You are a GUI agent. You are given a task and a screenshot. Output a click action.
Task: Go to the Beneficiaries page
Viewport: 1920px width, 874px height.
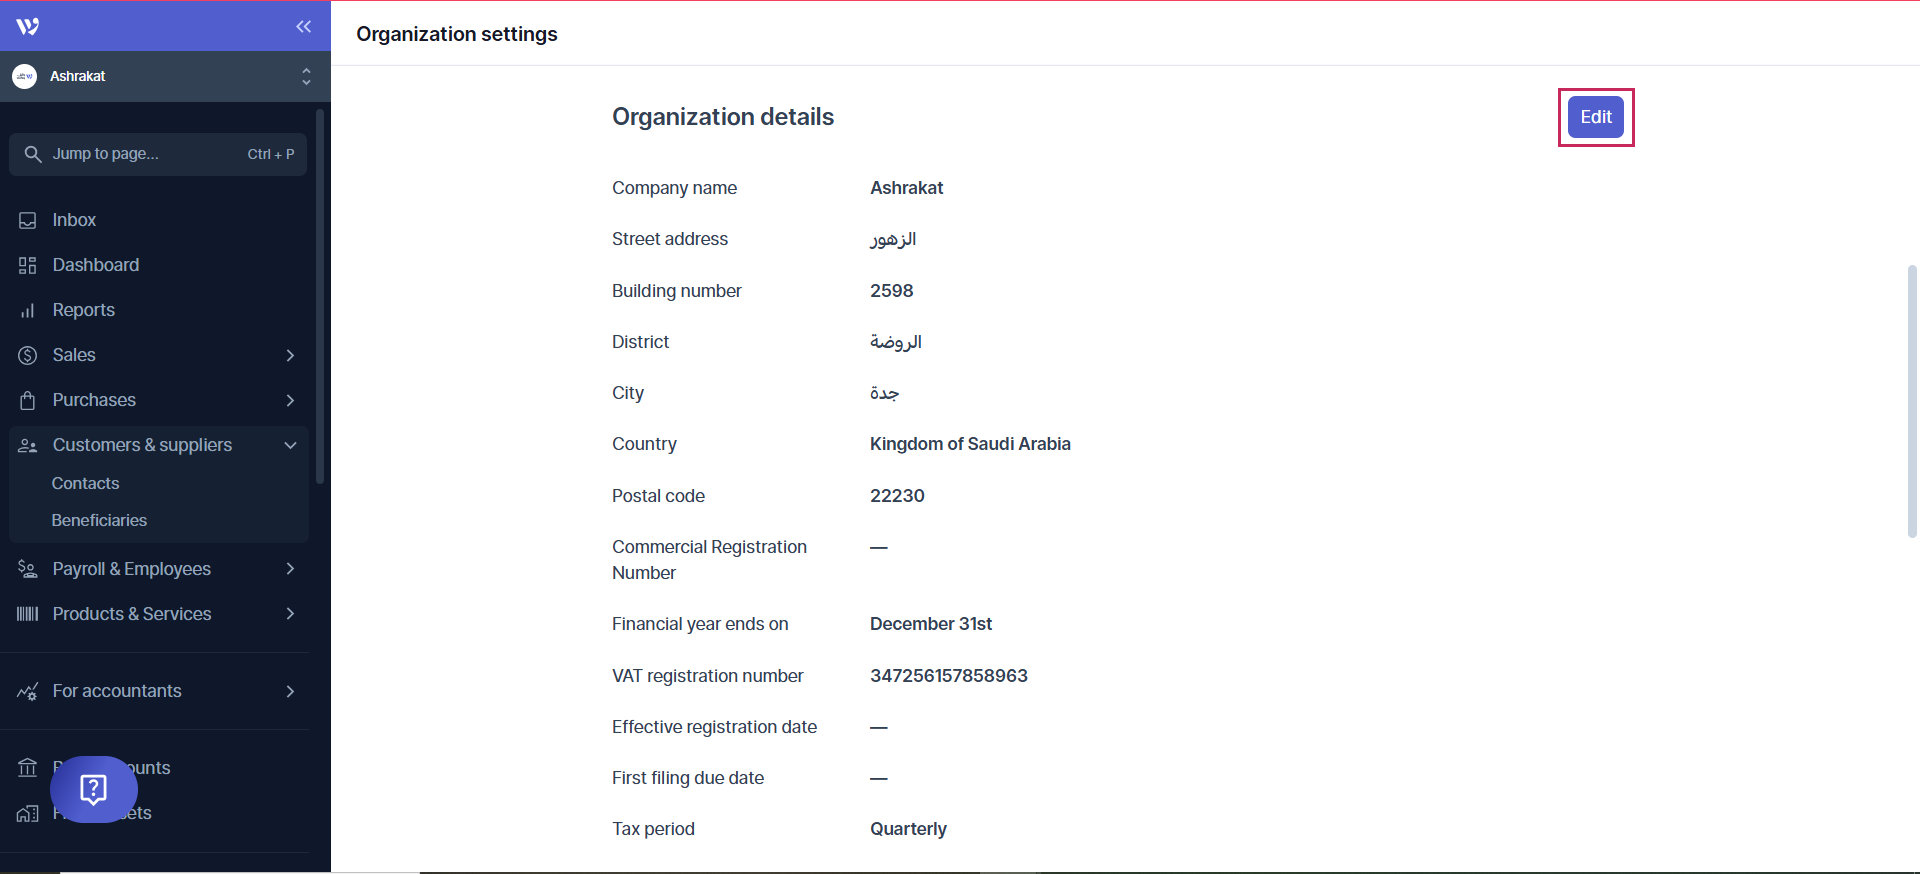(x=100, y=519)
